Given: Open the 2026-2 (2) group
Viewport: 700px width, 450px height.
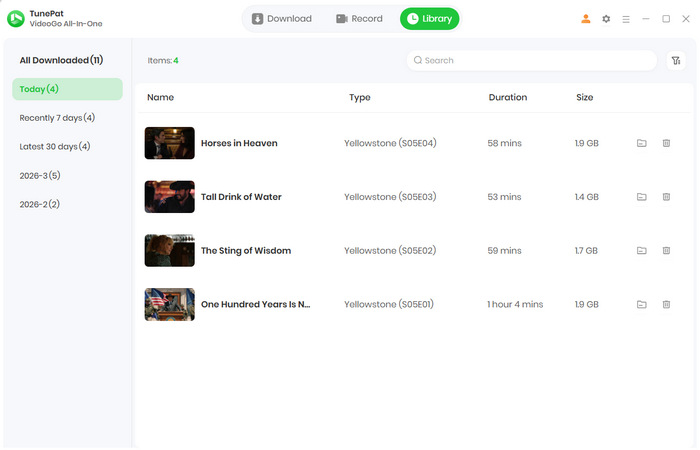Looking at the screenshot, I should (39, 204).
